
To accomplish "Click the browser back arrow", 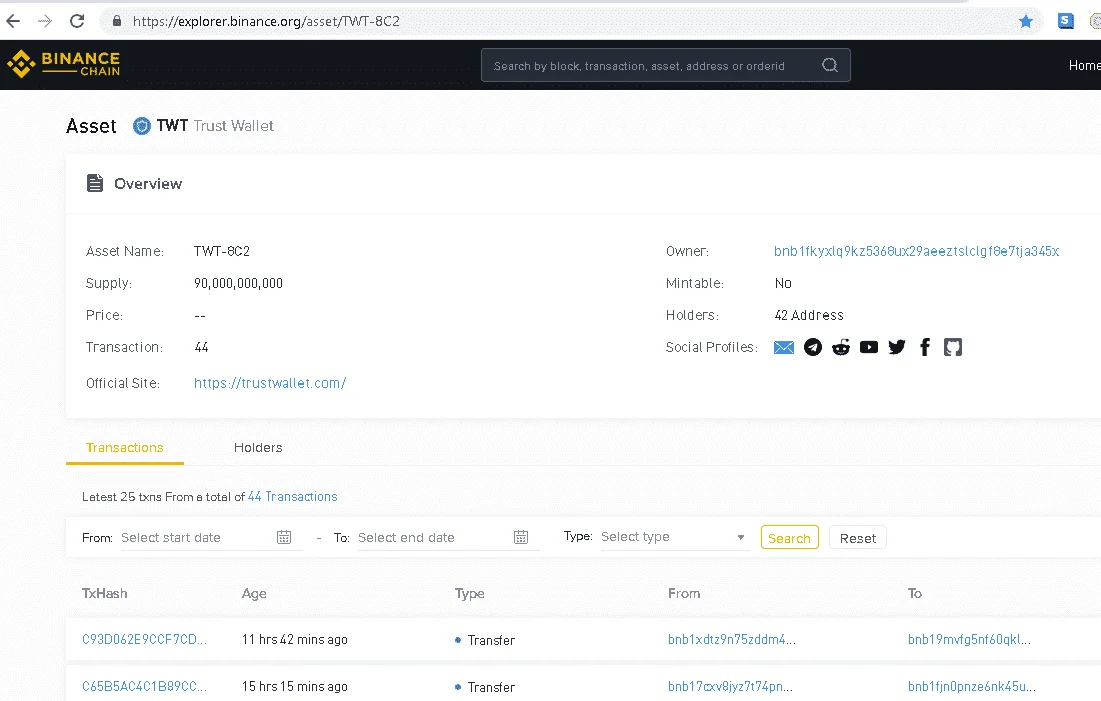I will pyautogui.click(x=13, y=21).
